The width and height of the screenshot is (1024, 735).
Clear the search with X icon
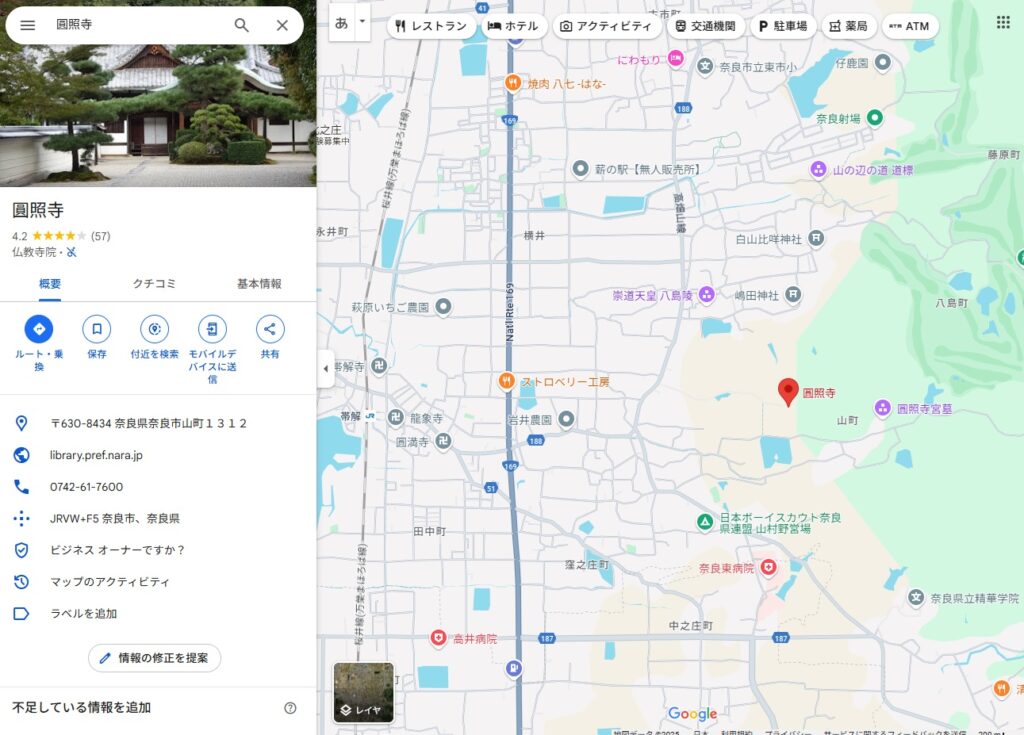tap(282, 25)
